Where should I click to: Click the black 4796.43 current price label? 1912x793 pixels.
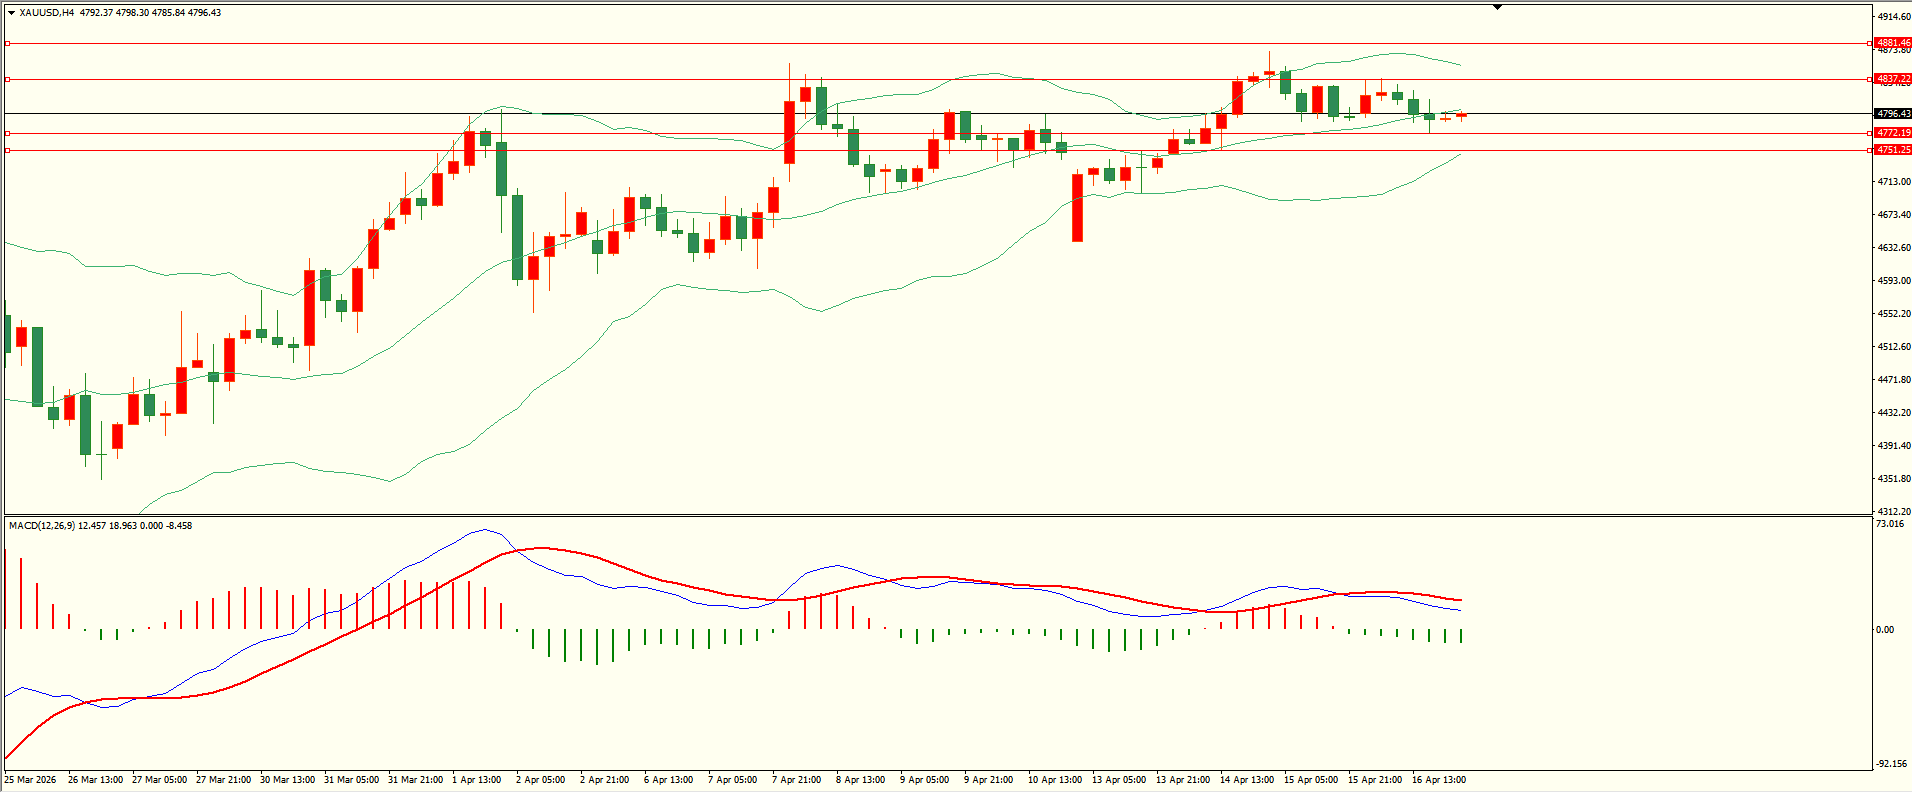pos(1892,114)
